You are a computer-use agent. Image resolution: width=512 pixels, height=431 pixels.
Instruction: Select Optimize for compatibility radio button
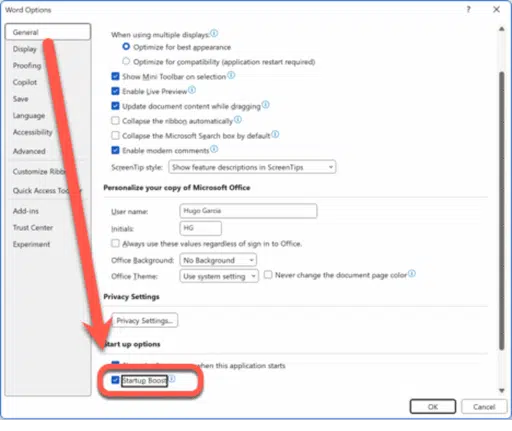[126, 61]
